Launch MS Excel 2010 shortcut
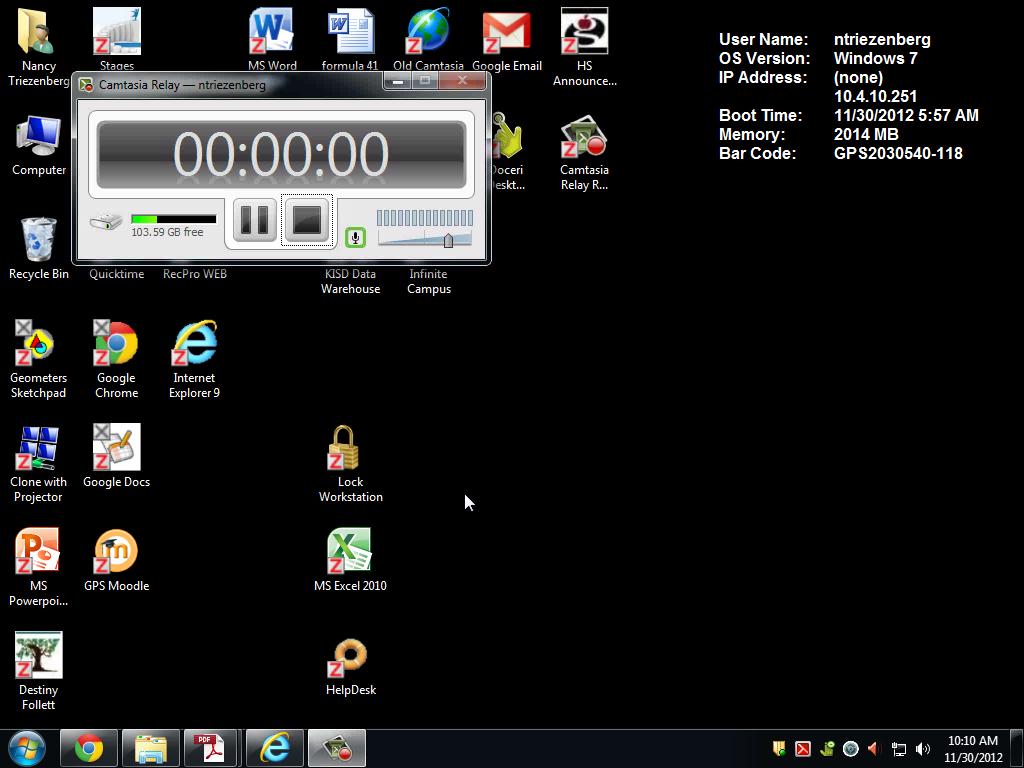The width and height of the screenshot is (1024, 768). point(350,560)
